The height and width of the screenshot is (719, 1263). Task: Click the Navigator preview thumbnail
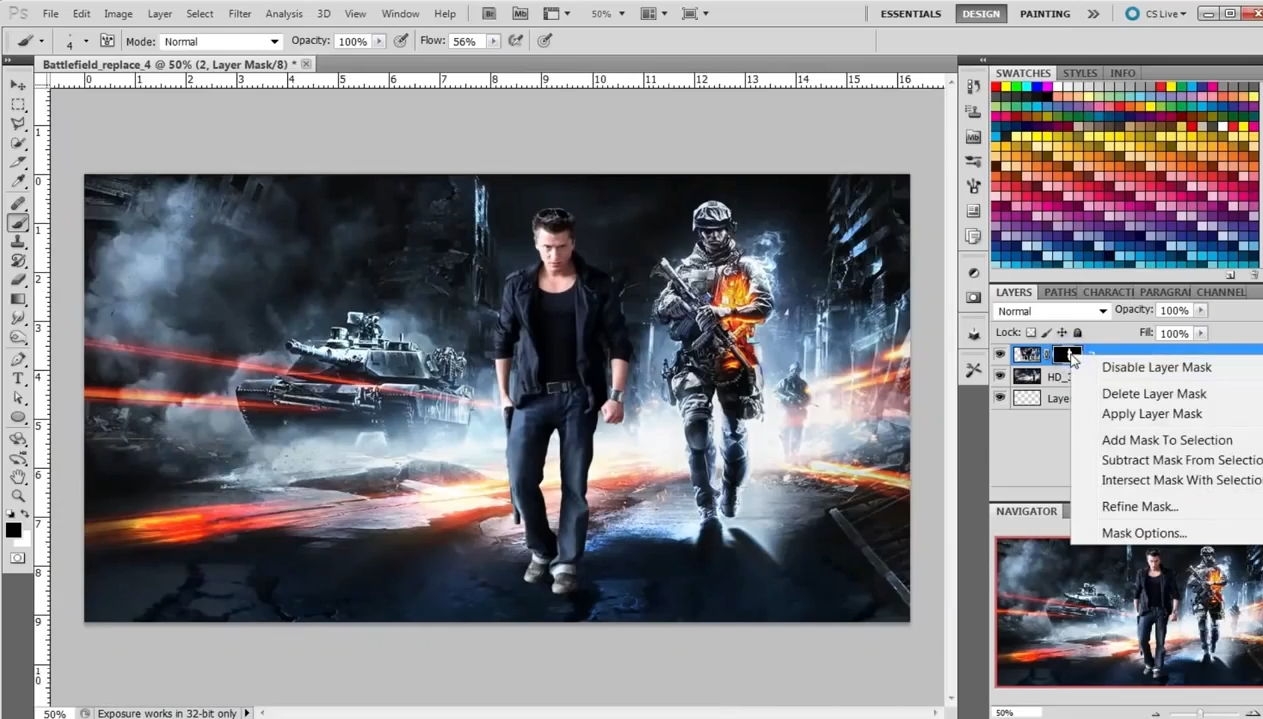[x=1129, y=612]
